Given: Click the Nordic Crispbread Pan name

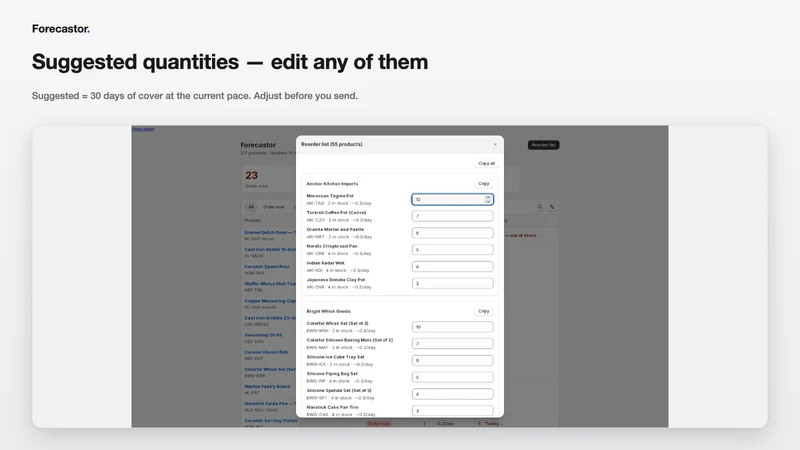Looking at the screenshot, I should (x=332, y=246).
